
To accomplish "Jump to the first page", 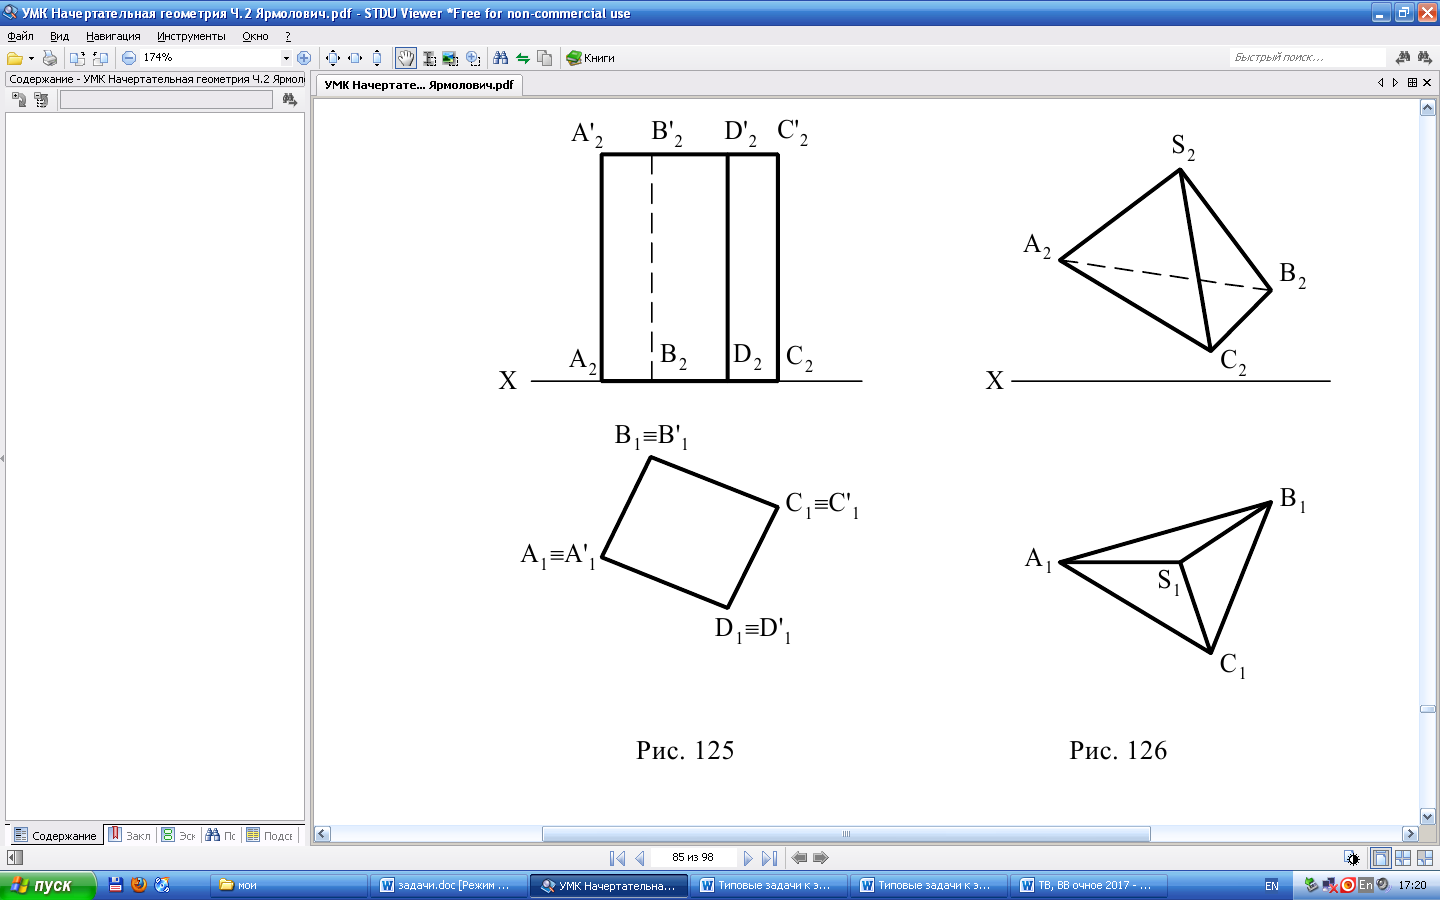I will [617, 858].
